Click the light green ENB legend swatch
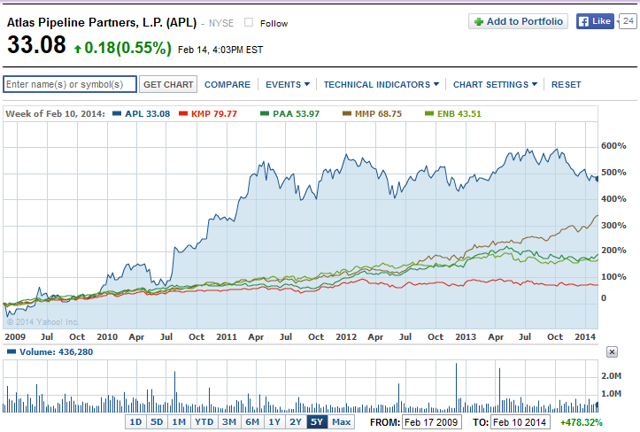This screenshot has height=432, width=640. (x=429, y=114)
